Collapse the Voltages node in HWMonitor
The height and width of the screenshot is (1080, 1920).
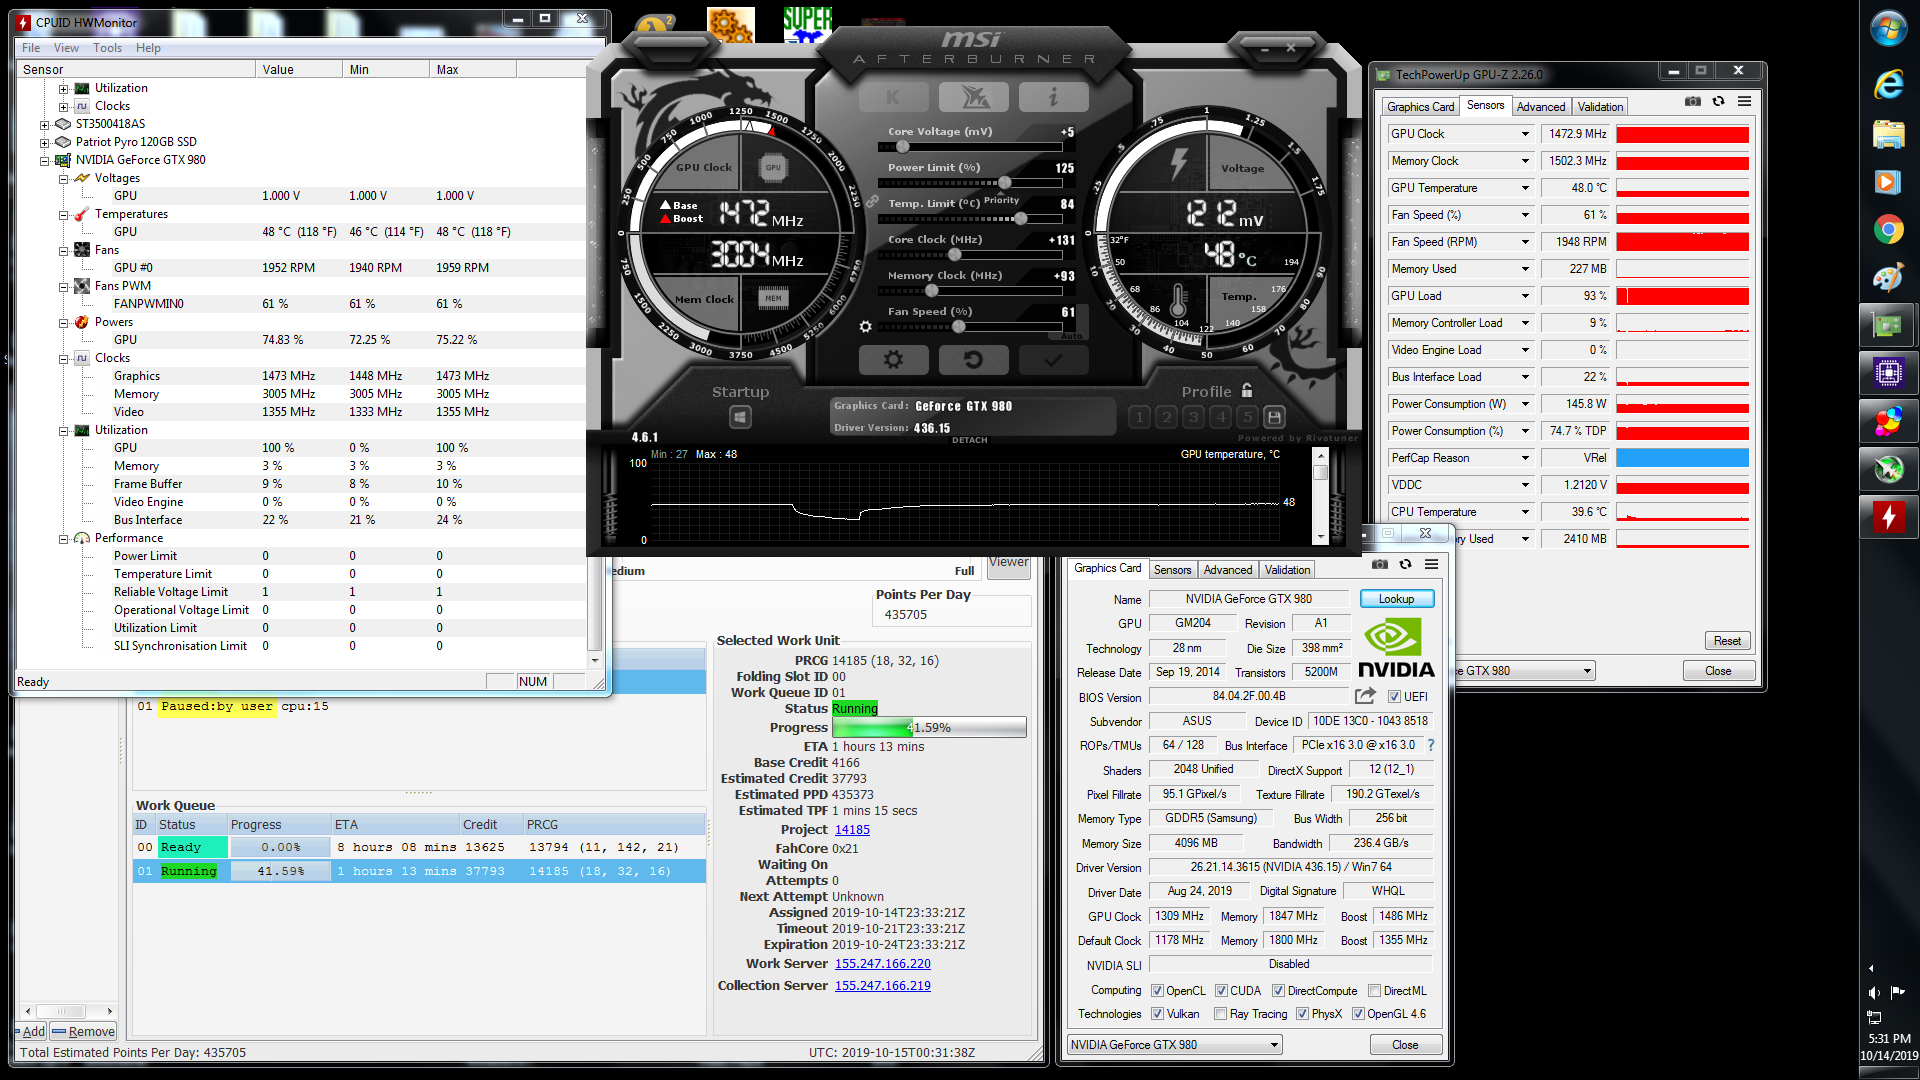(x=63, y=179)
